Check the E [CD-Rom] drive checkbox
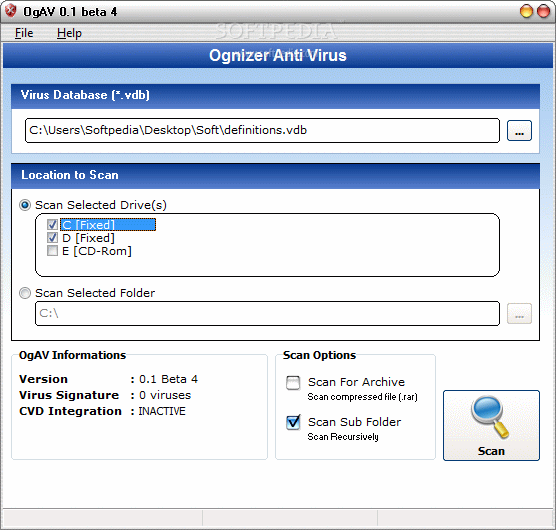 click(x=52, y=251)
